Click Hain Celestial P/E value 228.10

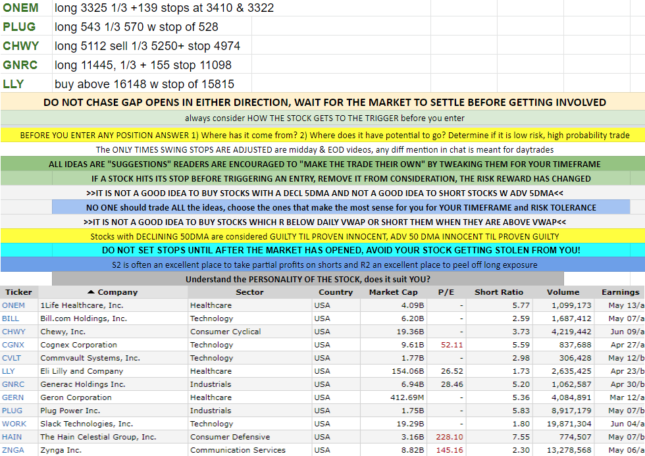(450, 437)
